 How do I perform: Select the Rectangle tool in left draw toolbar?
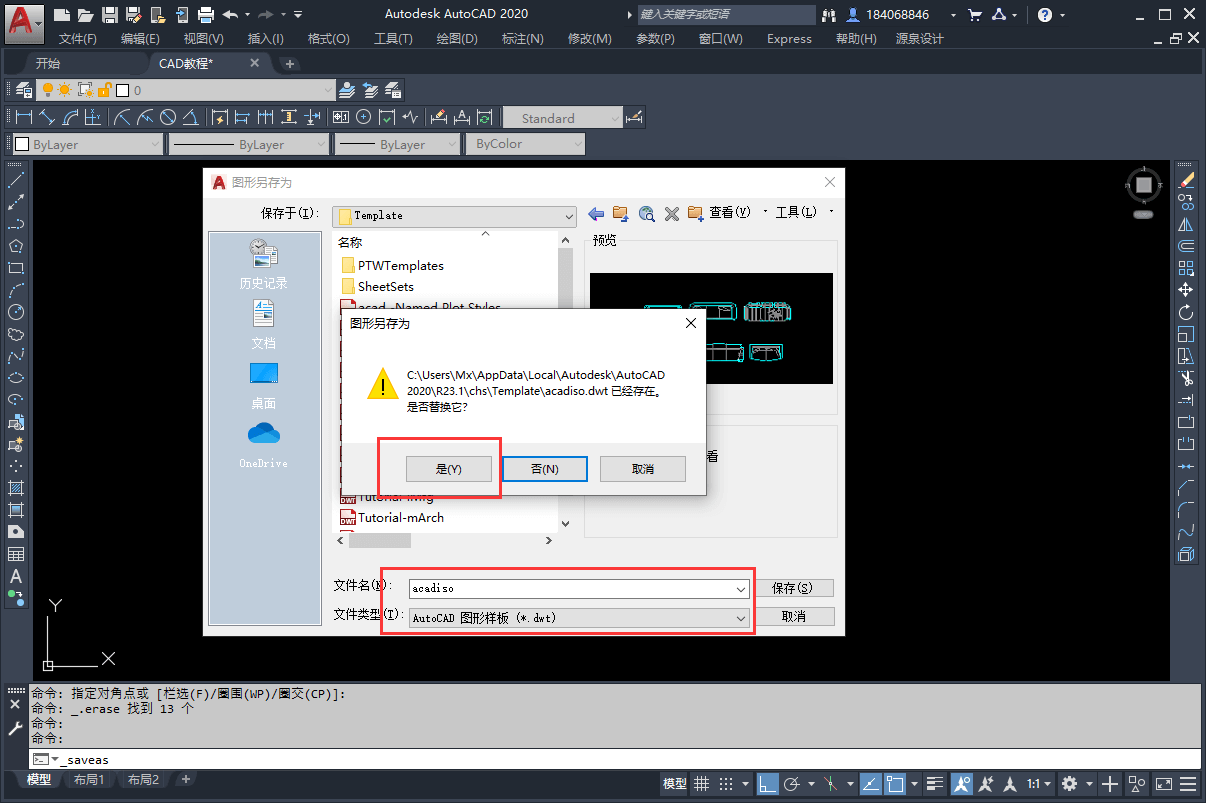click(x=16, y=268)
